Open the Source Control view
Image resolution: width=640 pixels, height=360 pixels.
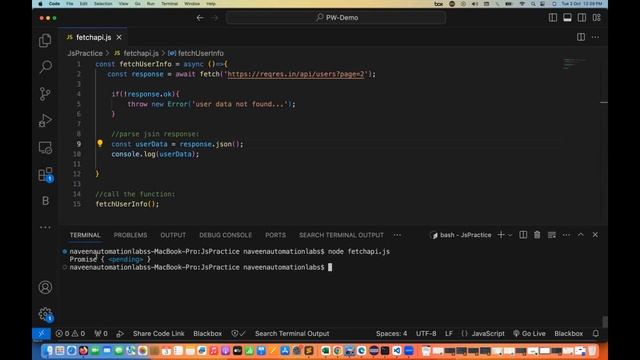pyautogui.click(x=45, y=94)
